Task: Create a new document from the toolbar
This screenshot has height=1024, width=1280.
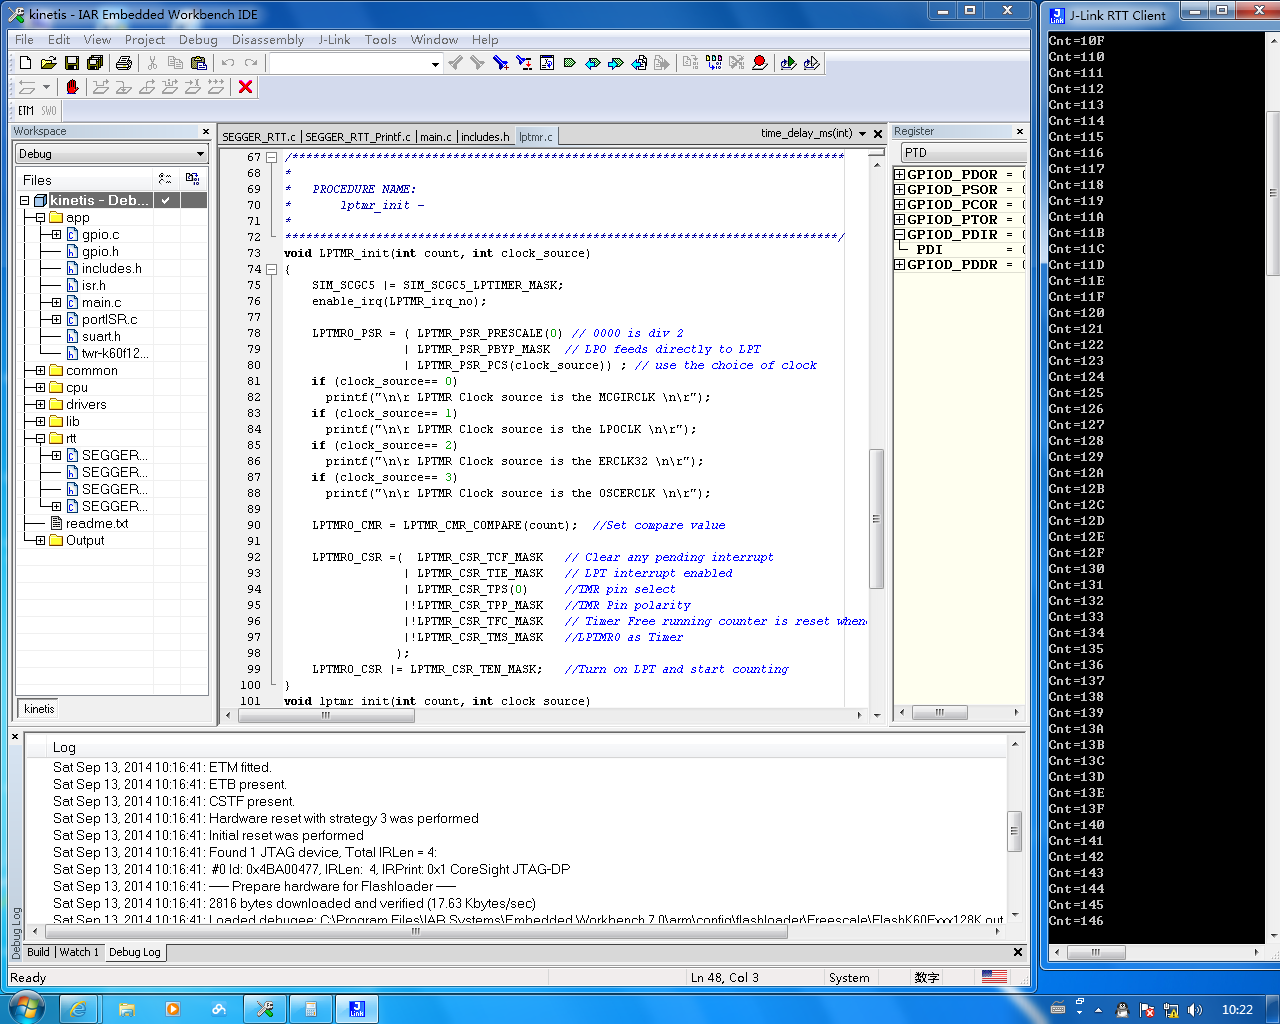Action: pos(25,63)
